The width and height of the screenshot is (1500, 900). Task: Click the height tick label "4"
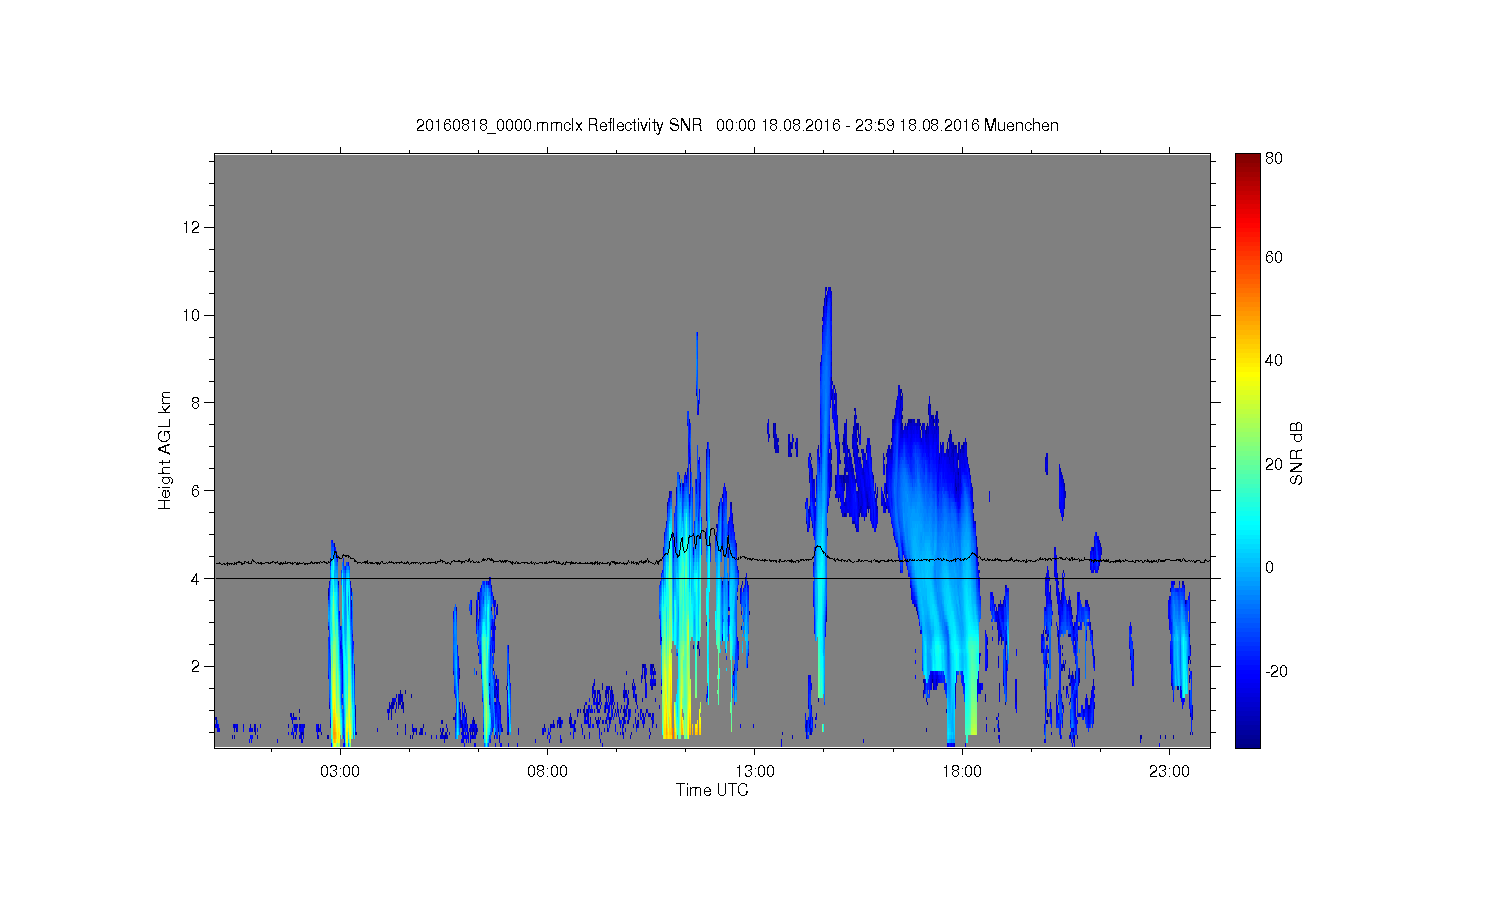point(196,579)
